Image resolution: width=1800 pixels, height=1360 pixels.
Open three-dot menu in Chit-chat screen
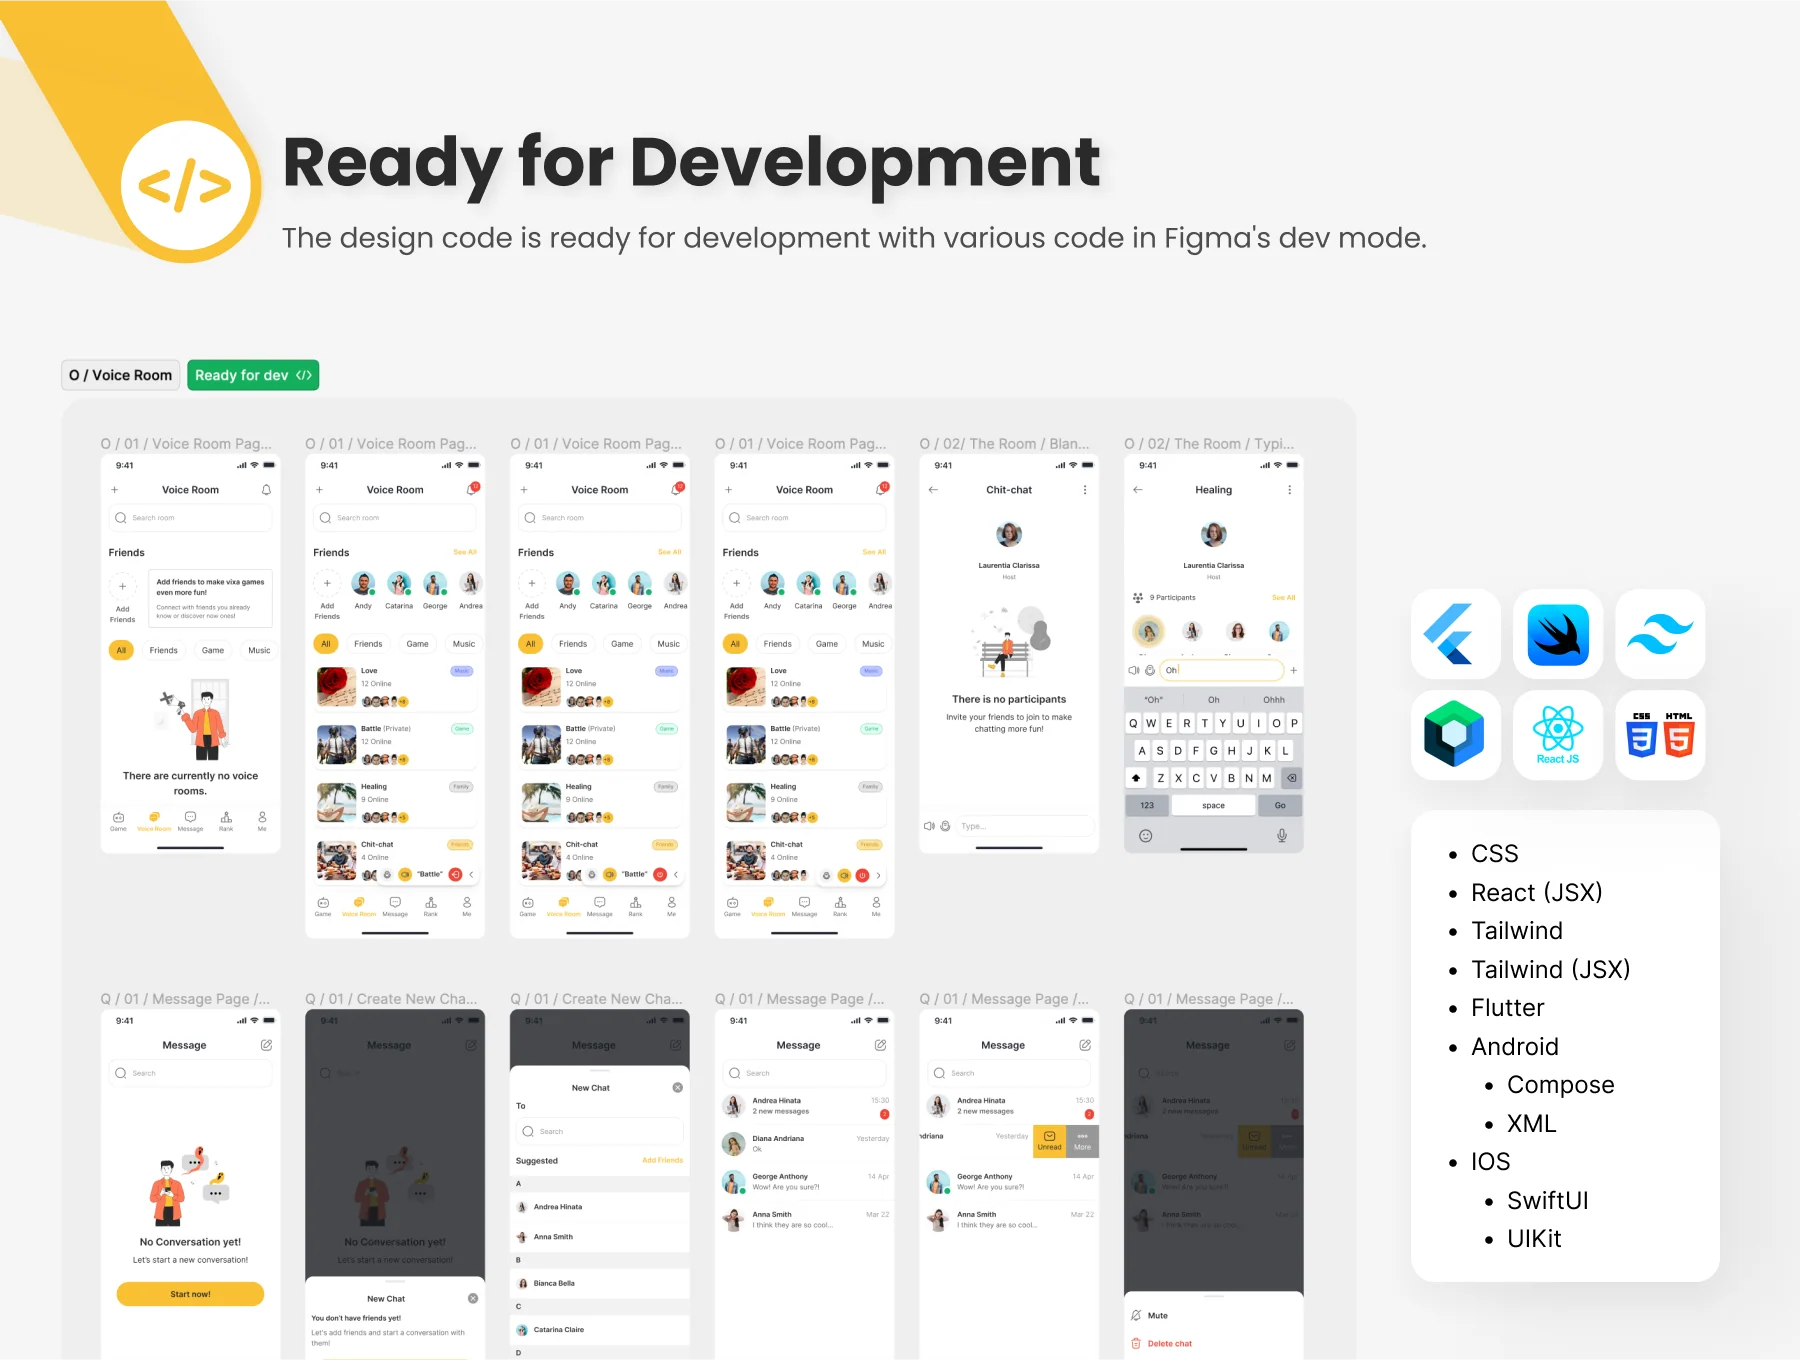1085,490
